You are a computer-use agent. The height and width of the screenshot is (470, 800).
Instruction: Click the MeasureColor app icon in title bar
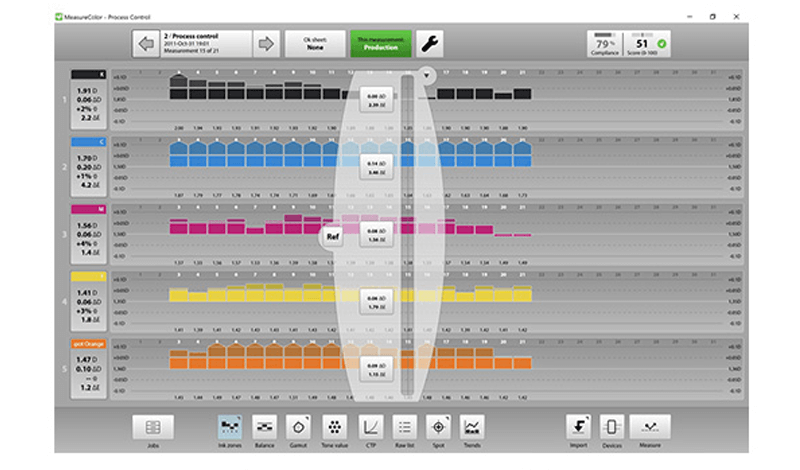[59, 17]
